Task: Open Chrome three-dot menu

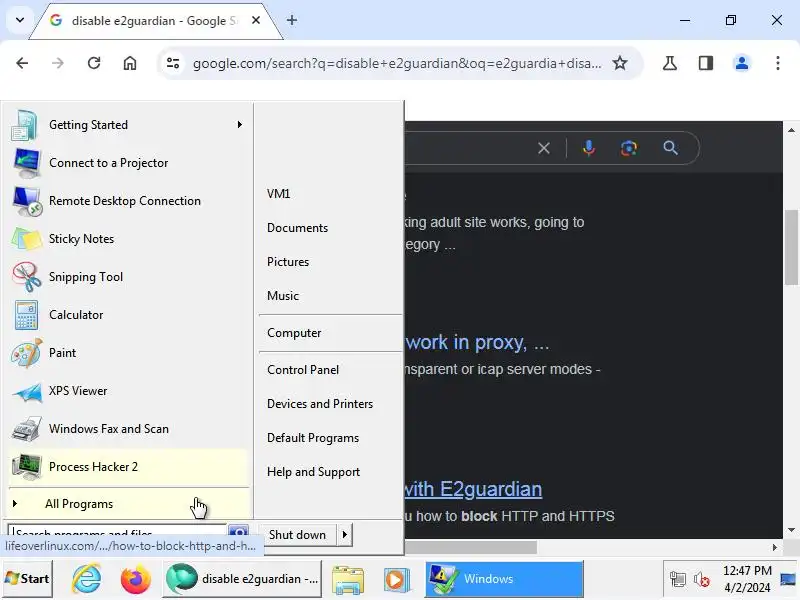Action: [778, 63]
